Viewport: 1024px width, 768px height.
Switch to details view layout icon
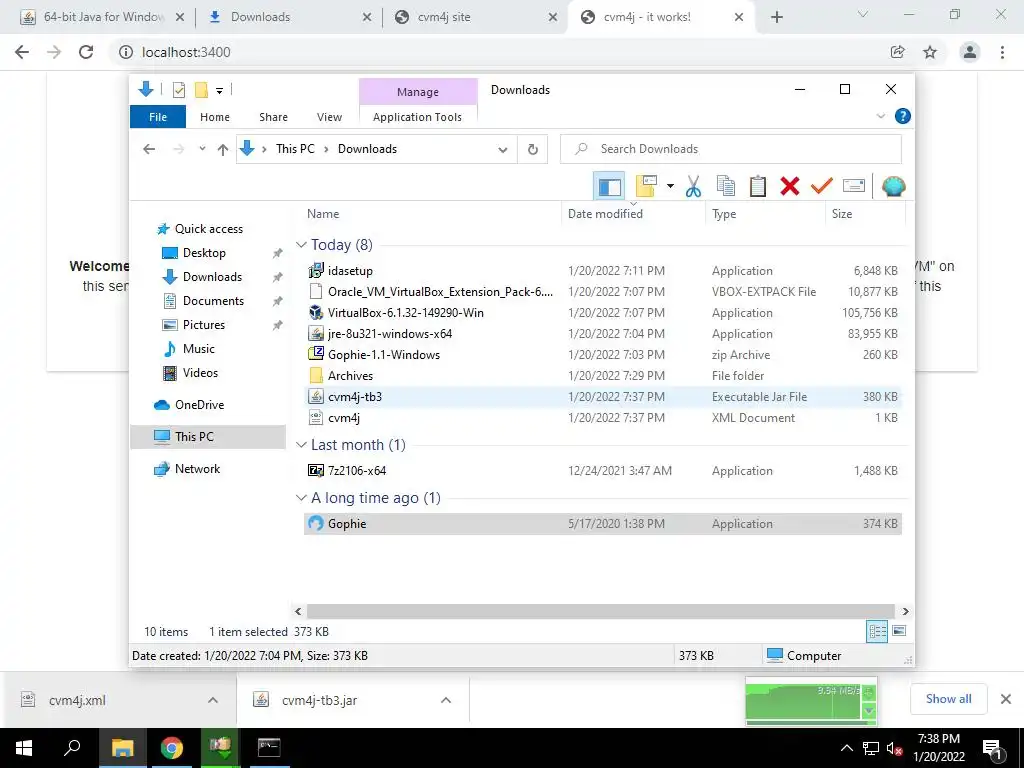(x=877, y=632)
